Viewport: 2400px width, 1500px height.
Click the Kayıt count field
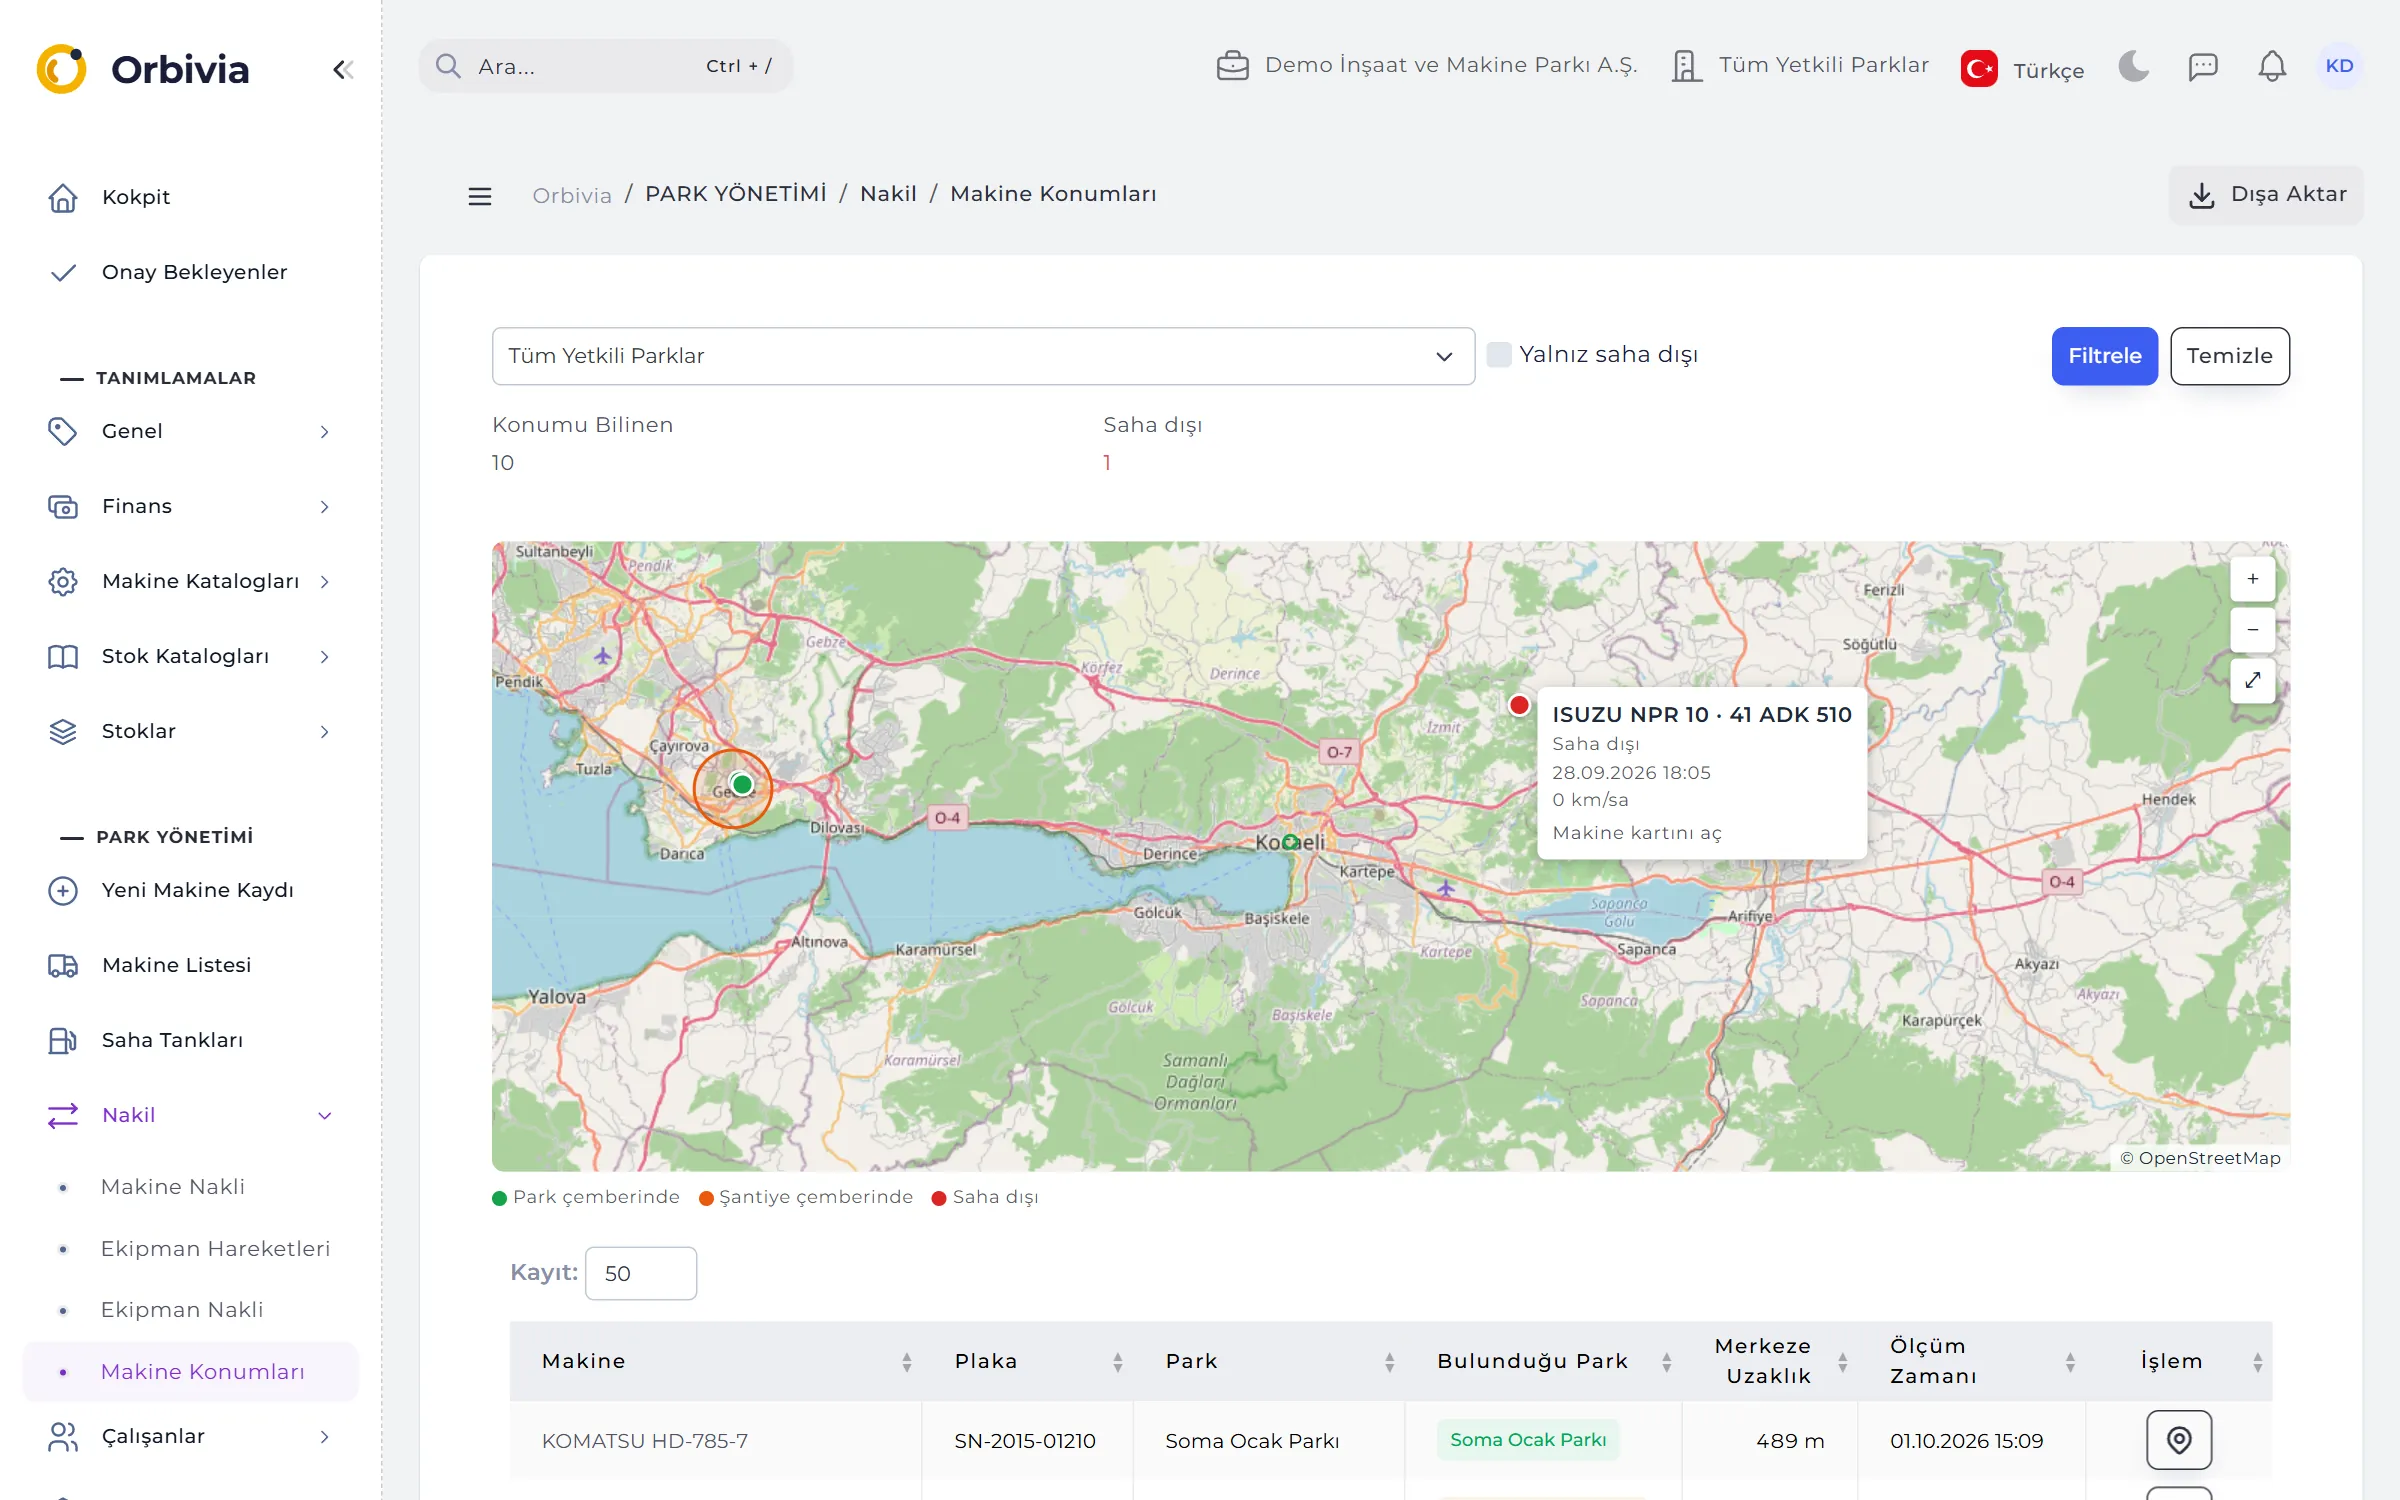pos(641,1273)
